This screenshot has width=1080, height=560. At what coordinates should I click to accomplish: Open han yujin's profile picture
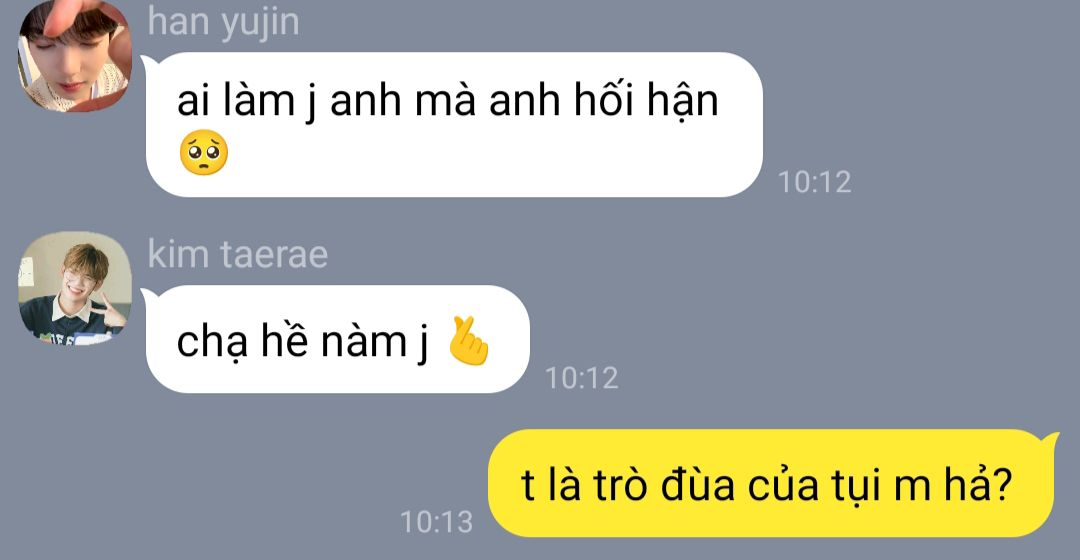tap(74, 56)
